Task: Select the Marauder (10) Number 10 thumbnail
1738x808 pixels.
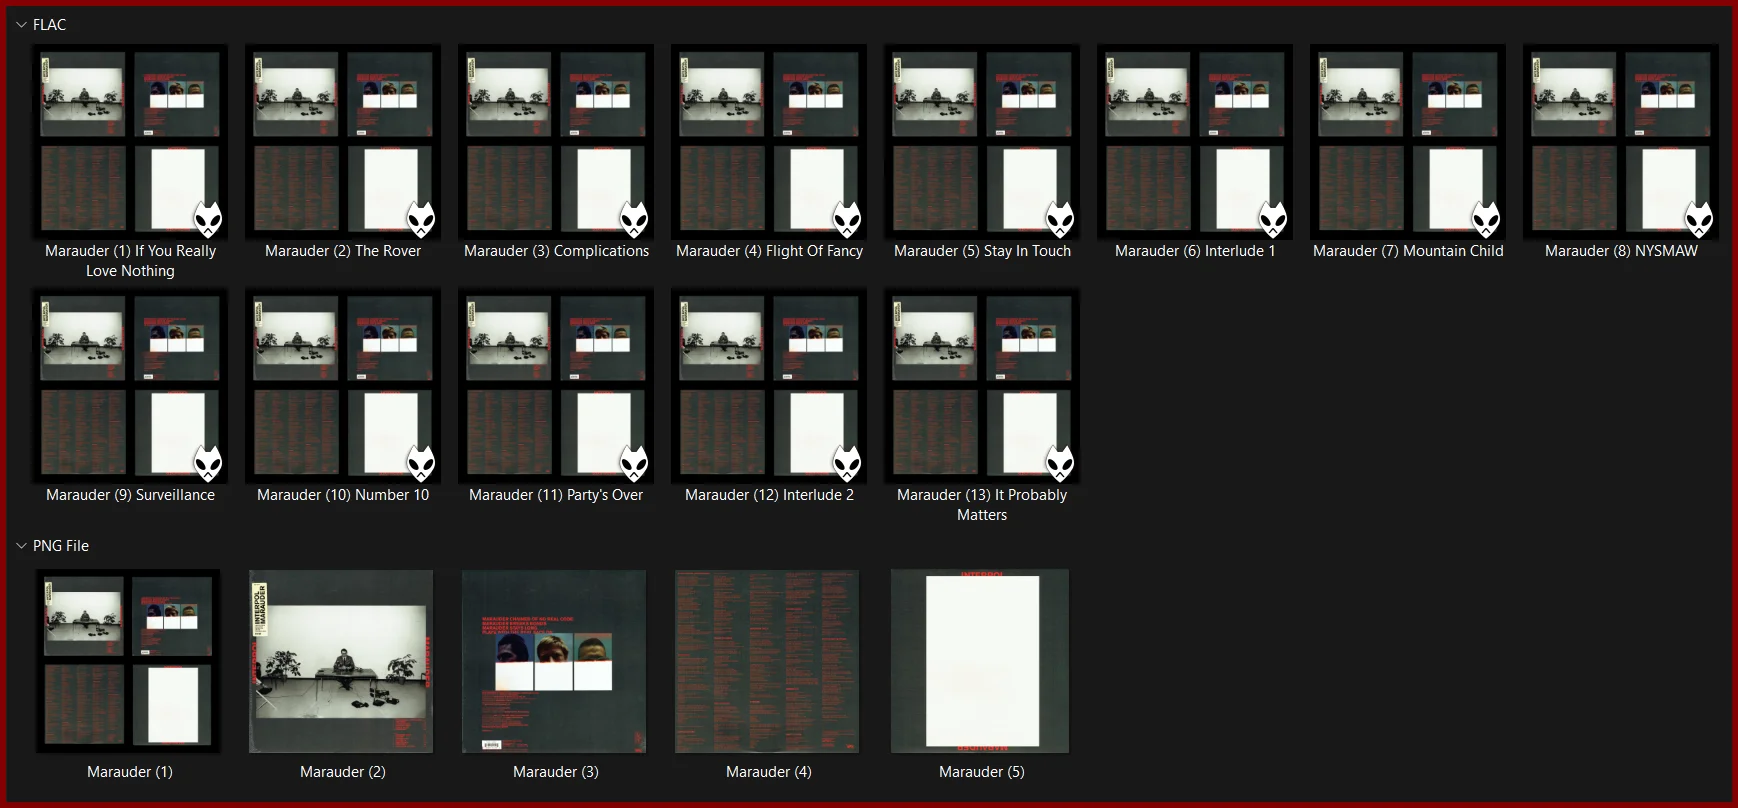Action: [343, 385]
